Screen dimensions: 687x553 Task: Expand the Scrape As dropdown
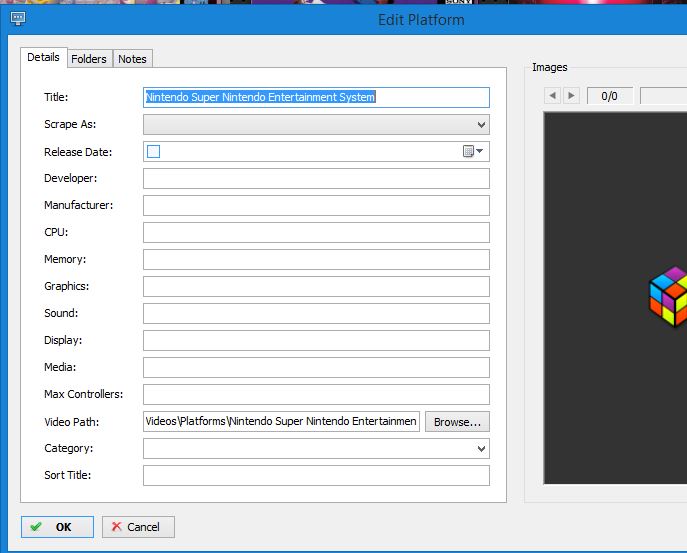[481, 125]
